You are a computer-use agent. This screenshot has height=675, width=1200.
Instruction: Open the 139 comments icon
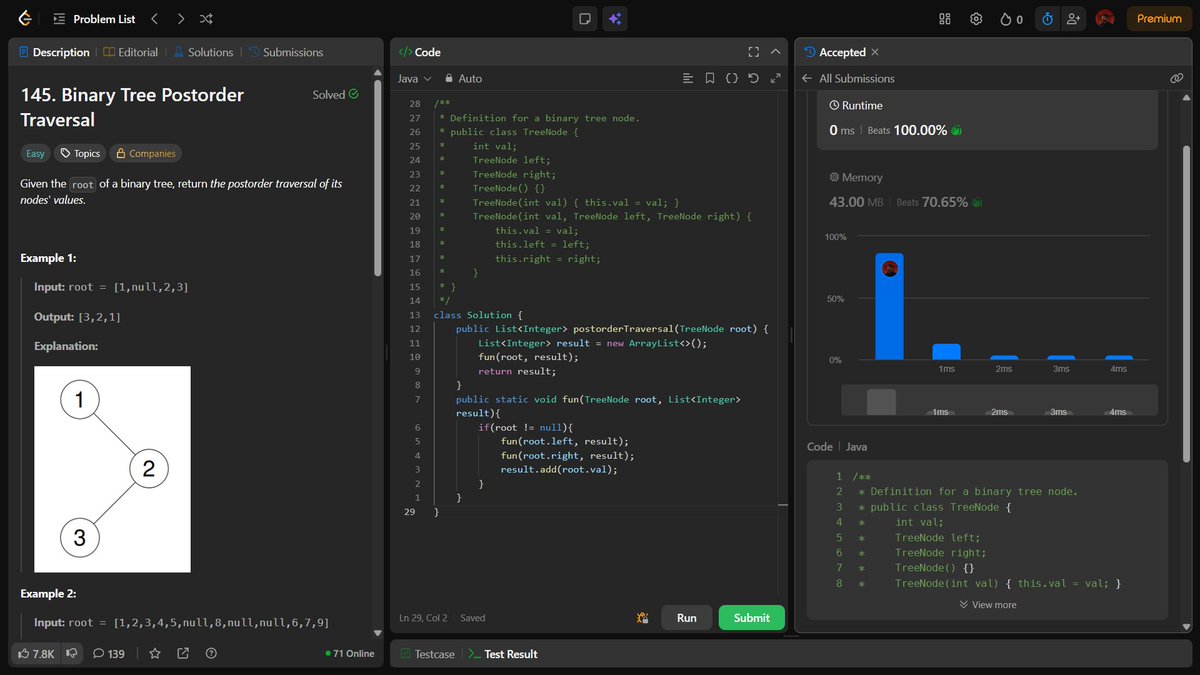tap(108, 653)
